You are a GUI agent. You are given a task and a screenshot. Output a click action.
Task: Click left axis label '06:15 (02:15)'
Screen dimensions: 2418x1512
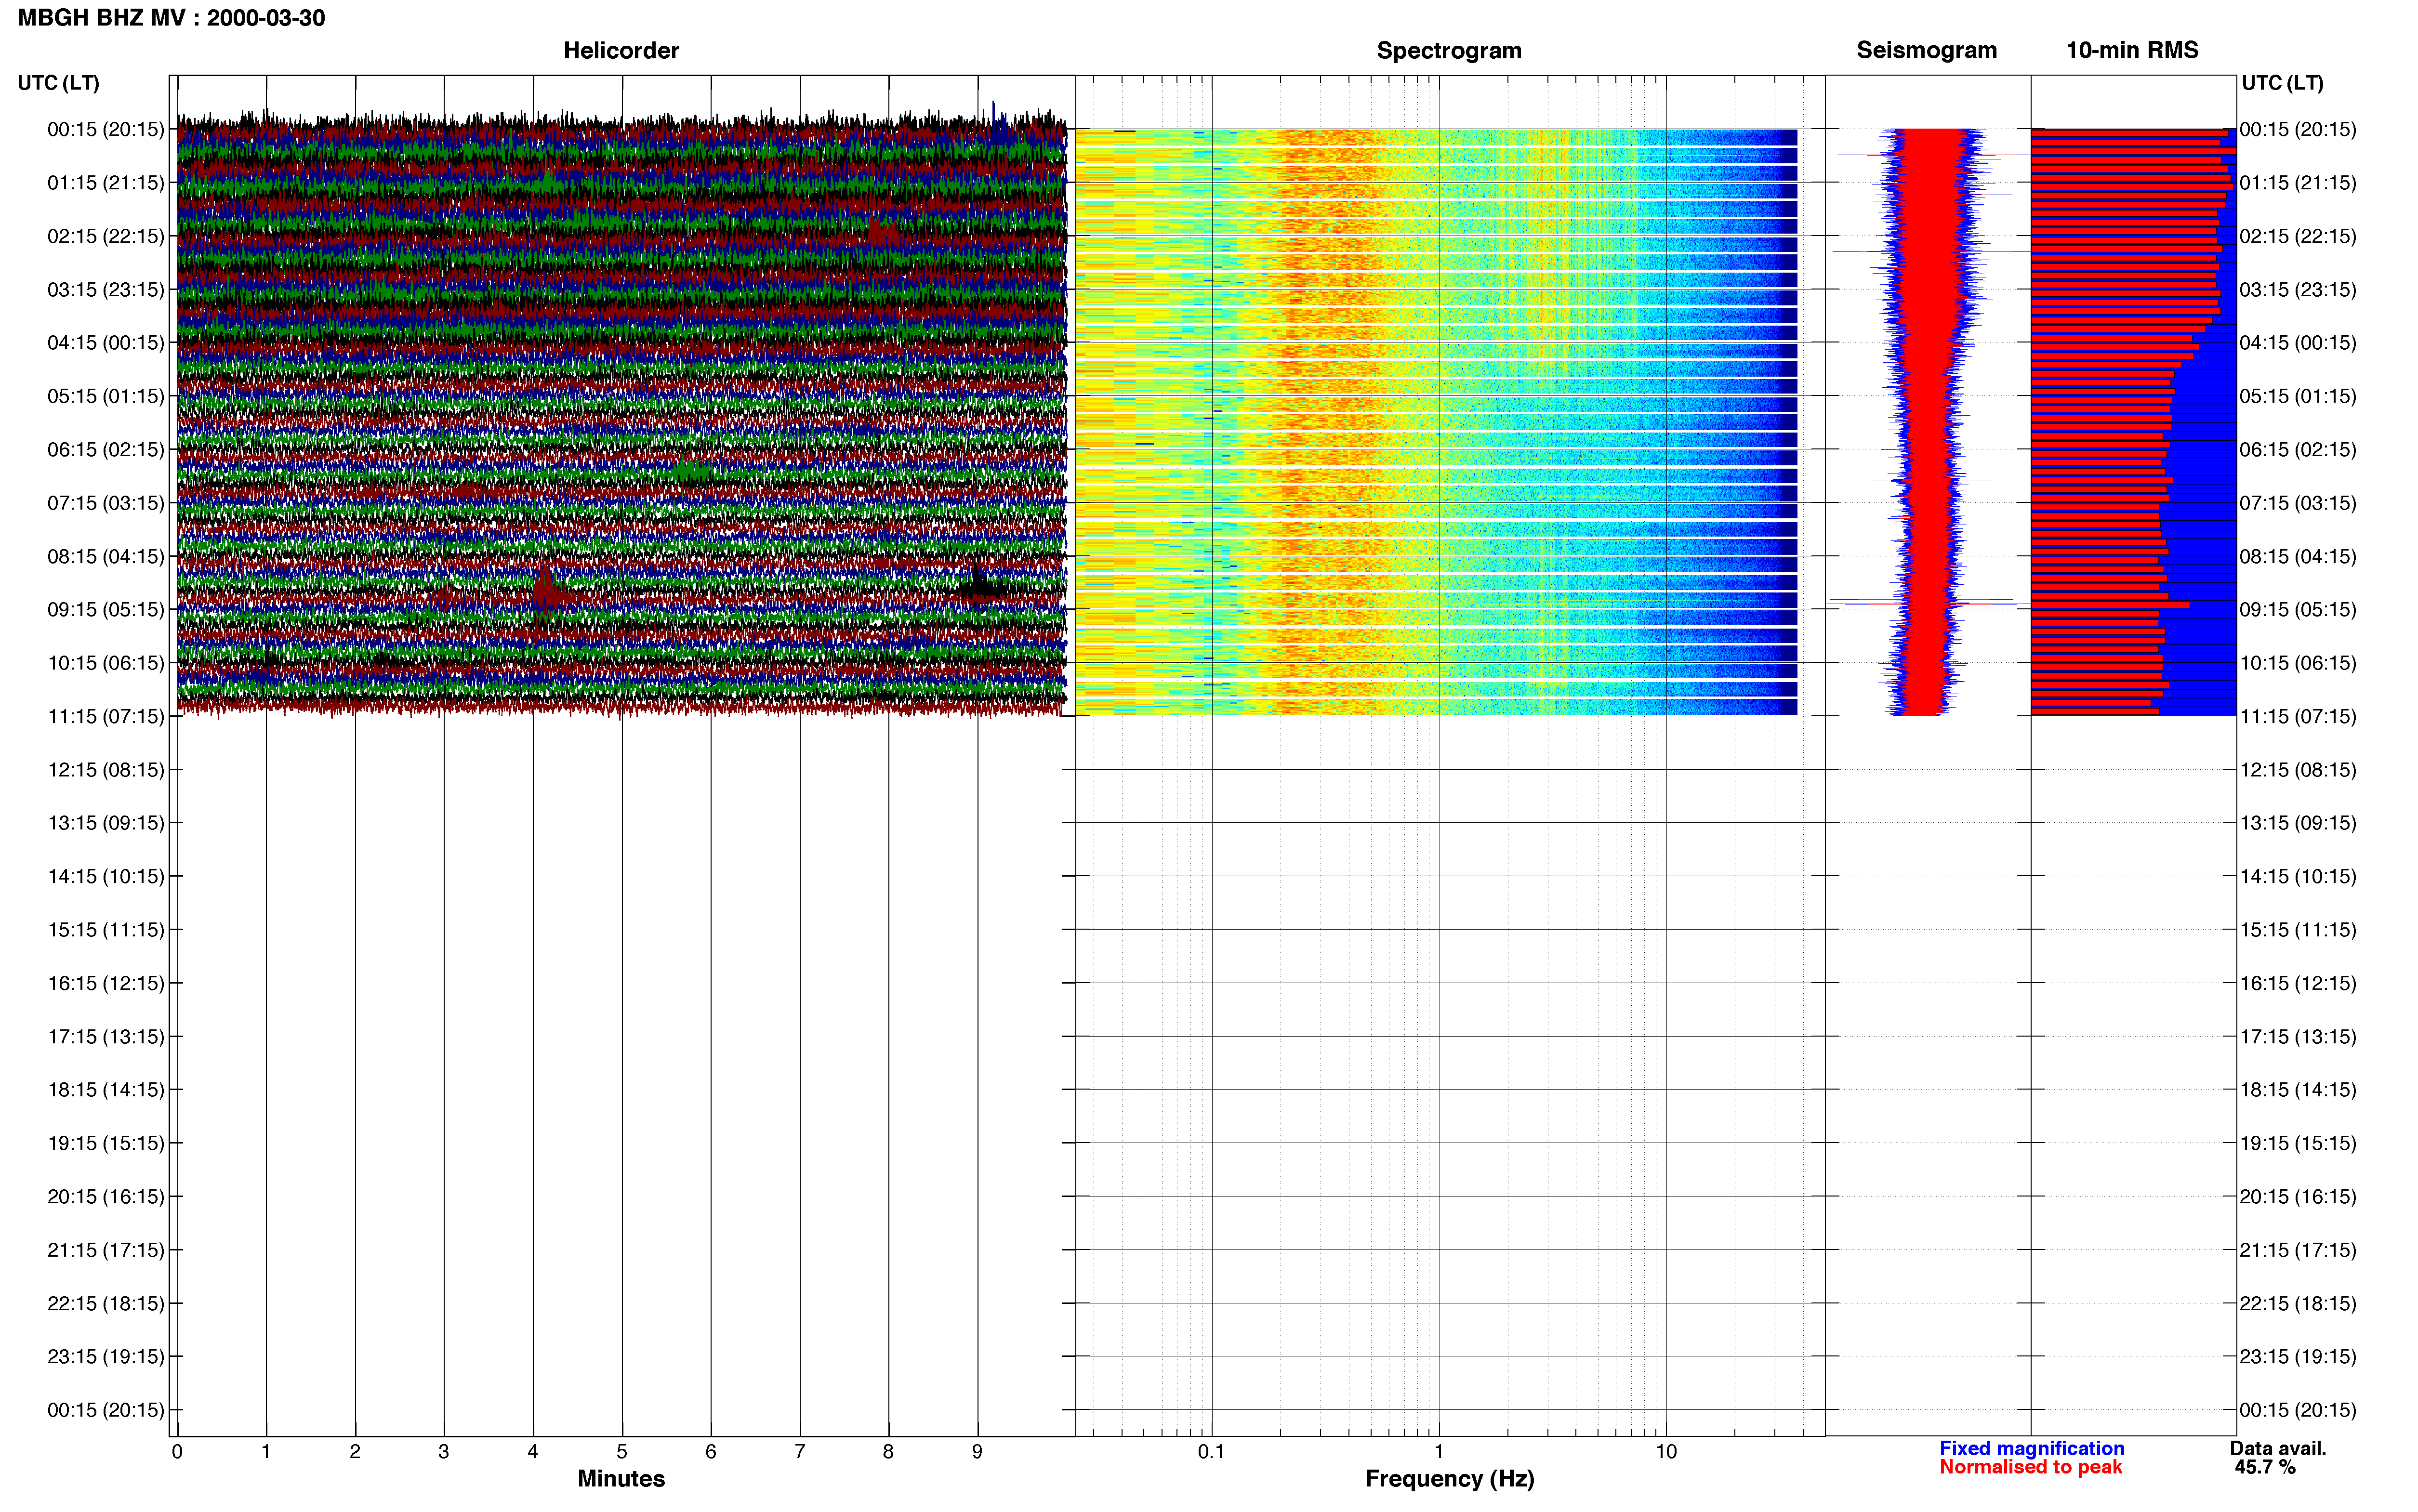(x=106, y=450)
